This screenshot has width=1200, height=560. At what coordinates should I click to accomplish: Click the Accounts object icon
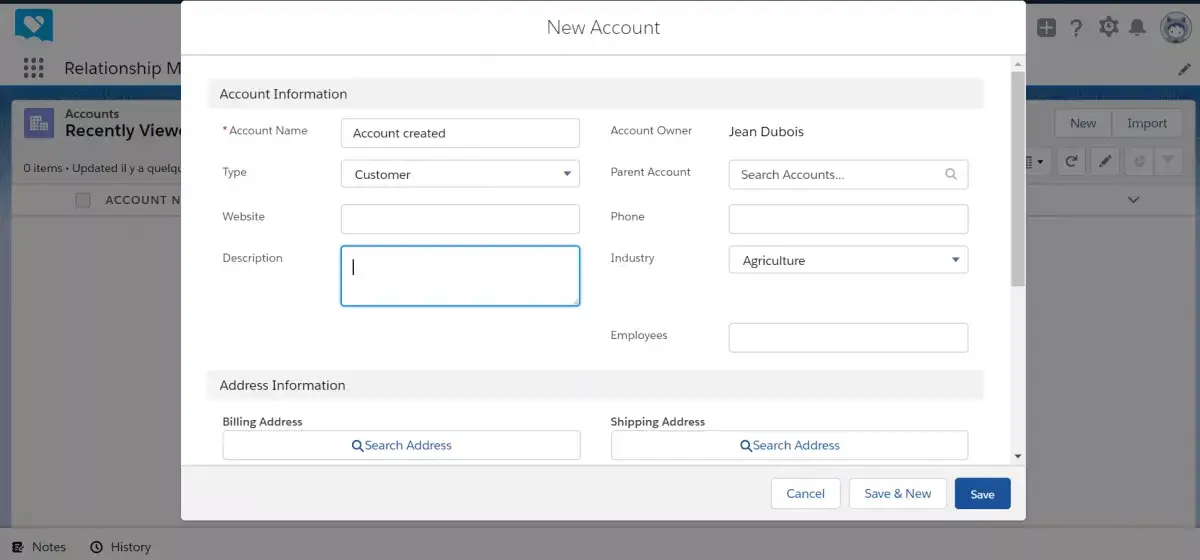(39, 123)
